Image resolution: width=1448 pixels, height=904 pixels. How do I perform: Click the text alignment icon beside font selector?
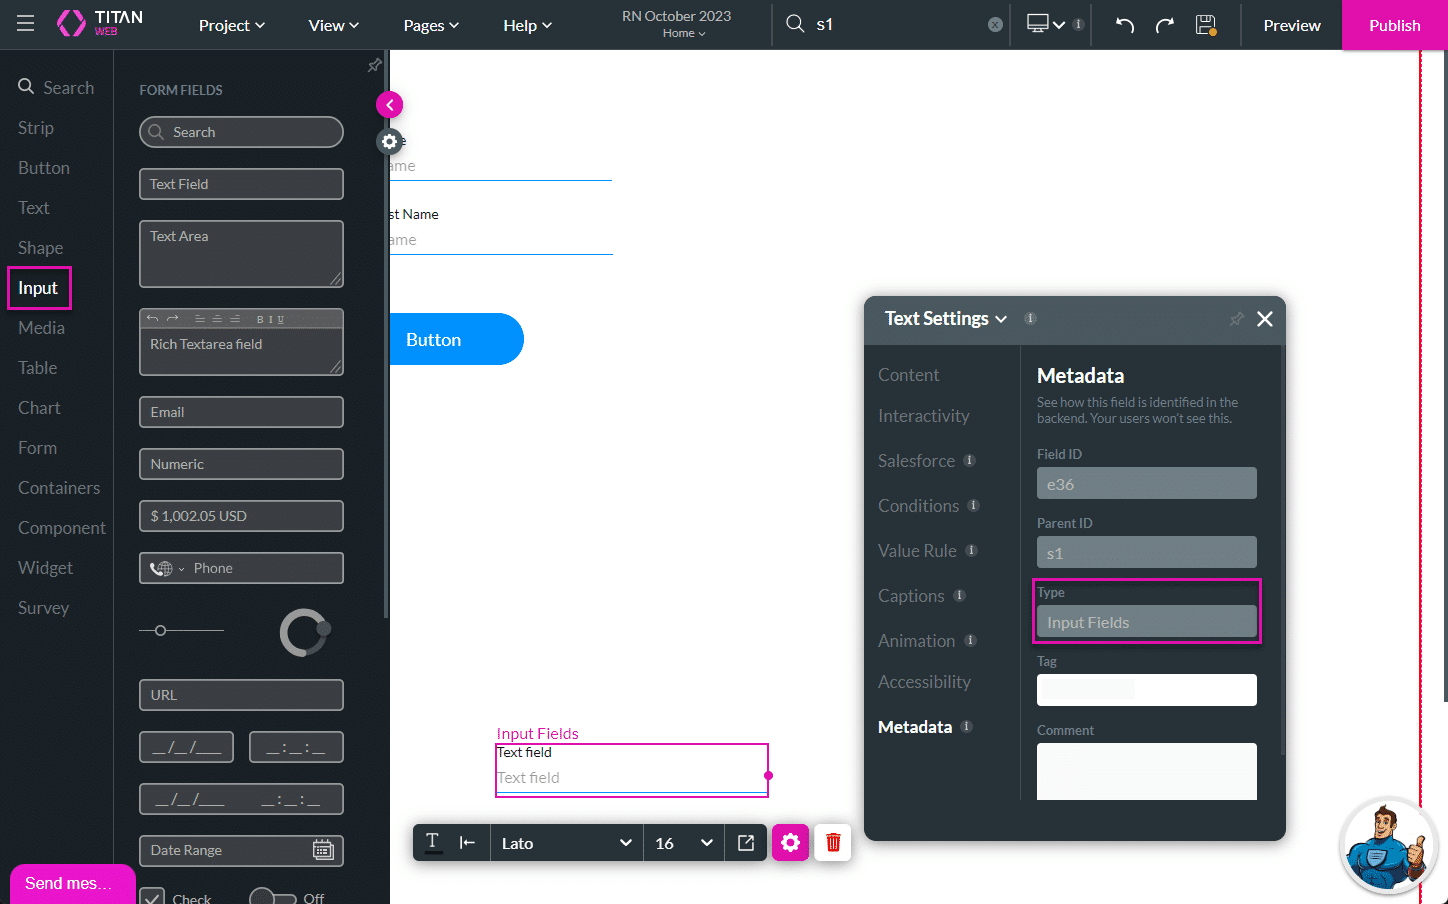click(467, 843)
